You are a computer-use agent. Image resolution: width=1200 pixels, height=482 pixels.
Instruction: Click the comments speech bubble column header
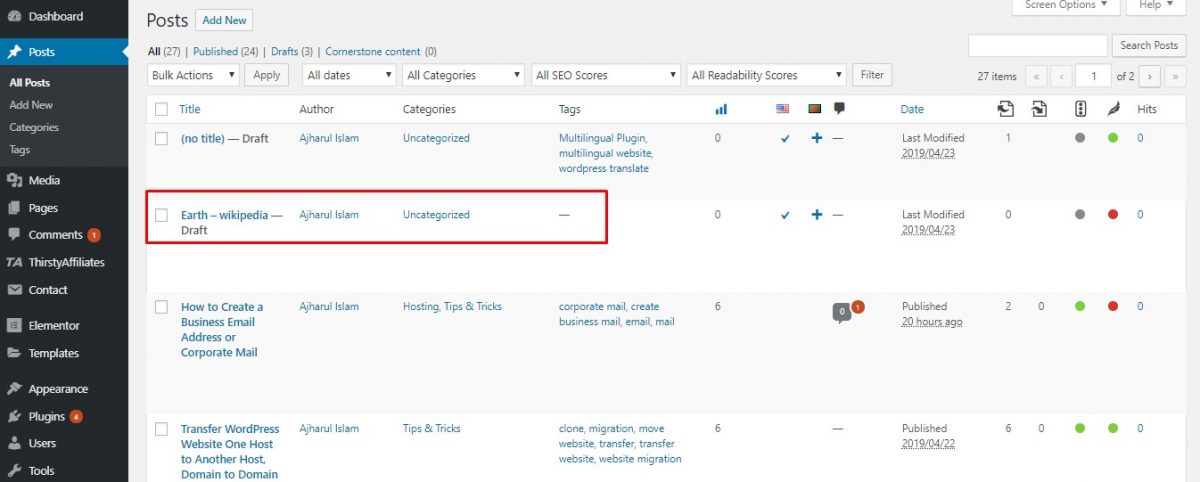pos(839,109)
